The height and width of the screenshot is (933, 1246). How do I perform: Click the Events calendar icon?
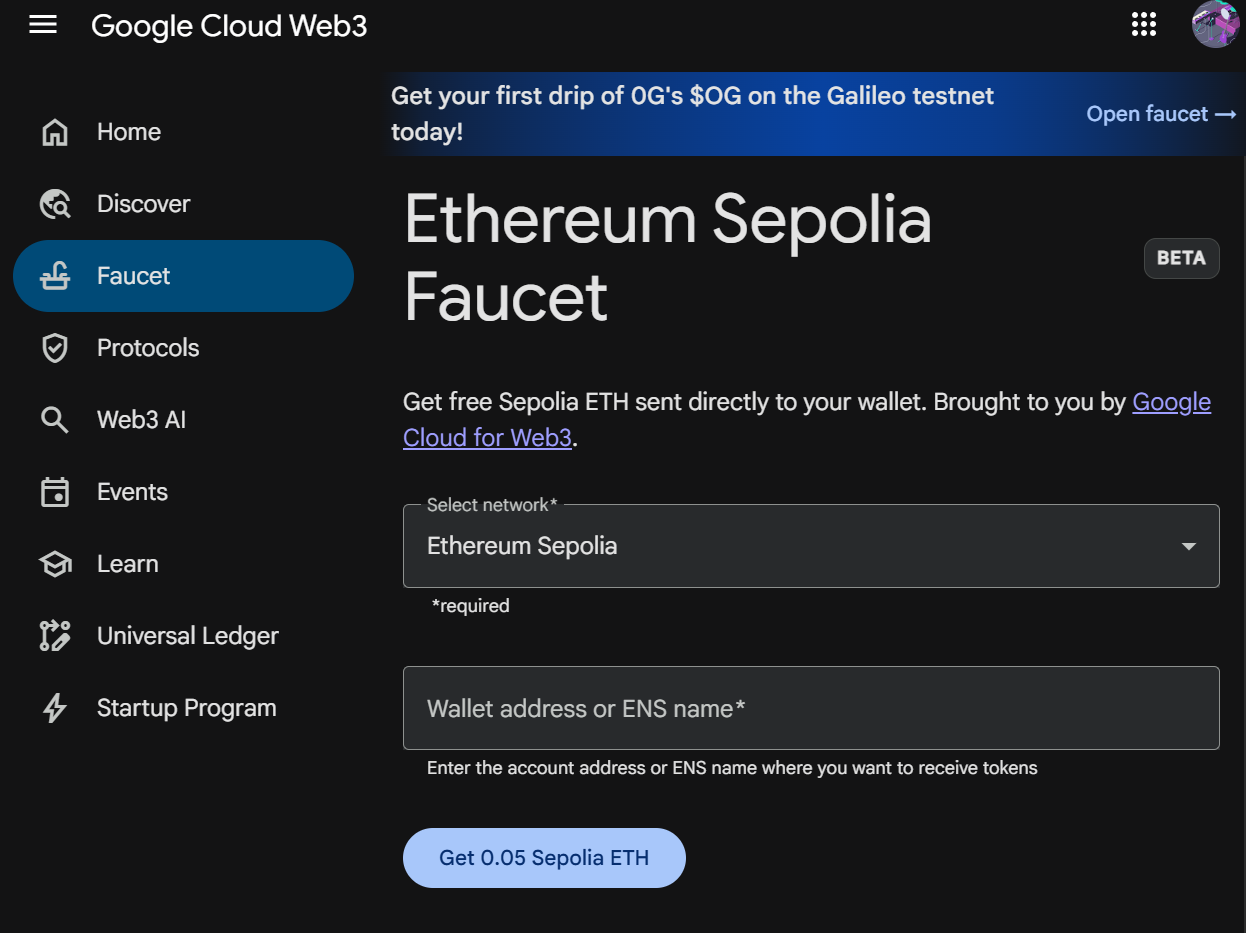[55, 492]
